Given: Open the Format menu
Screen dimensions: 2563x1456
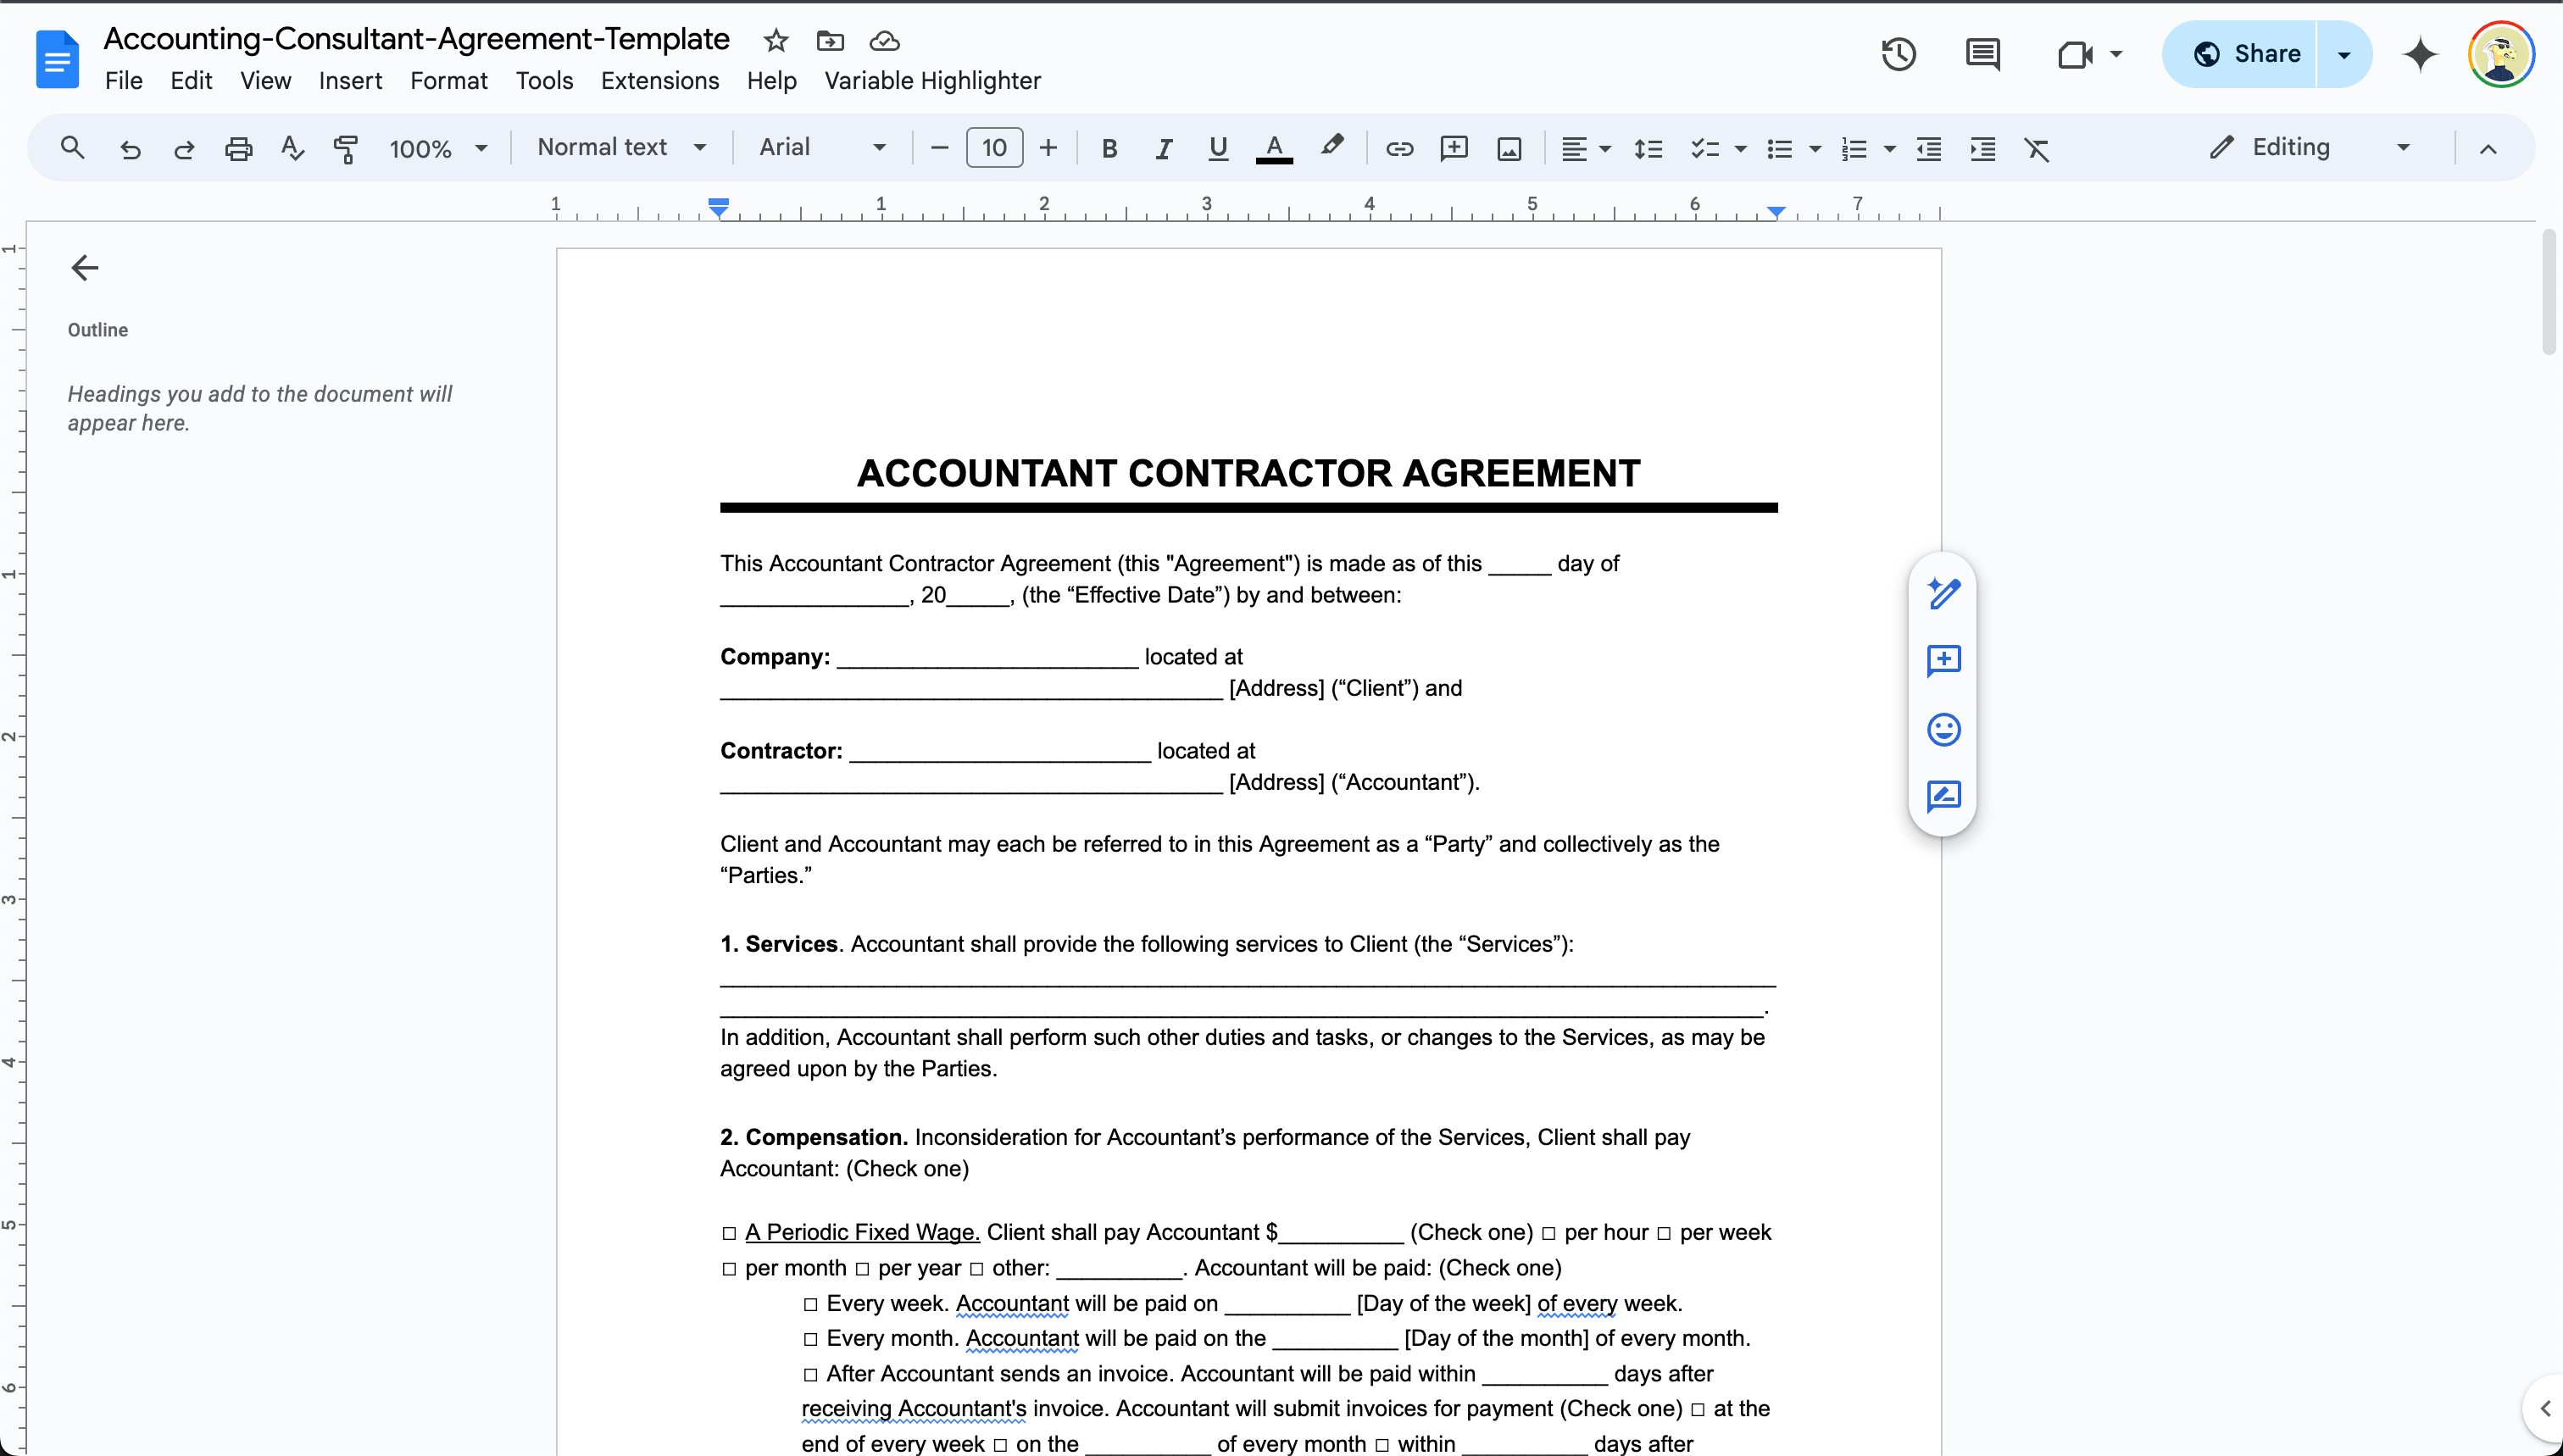Looking at the screenshot, I should (448, 81).
